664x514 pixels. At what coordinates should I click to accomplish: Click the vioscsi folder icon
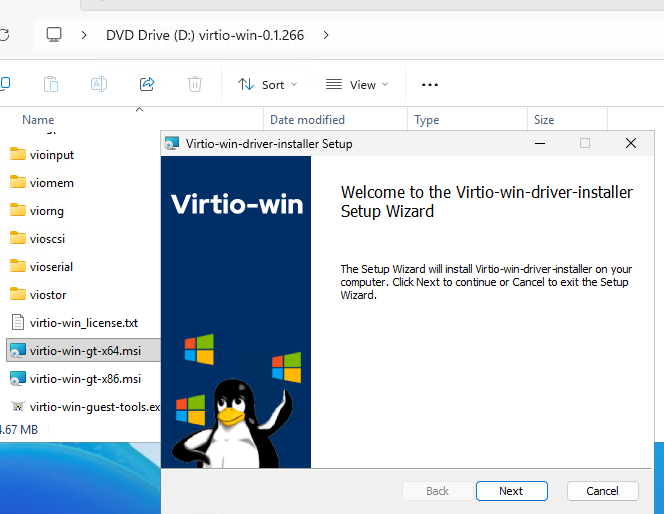coord(18,238)
